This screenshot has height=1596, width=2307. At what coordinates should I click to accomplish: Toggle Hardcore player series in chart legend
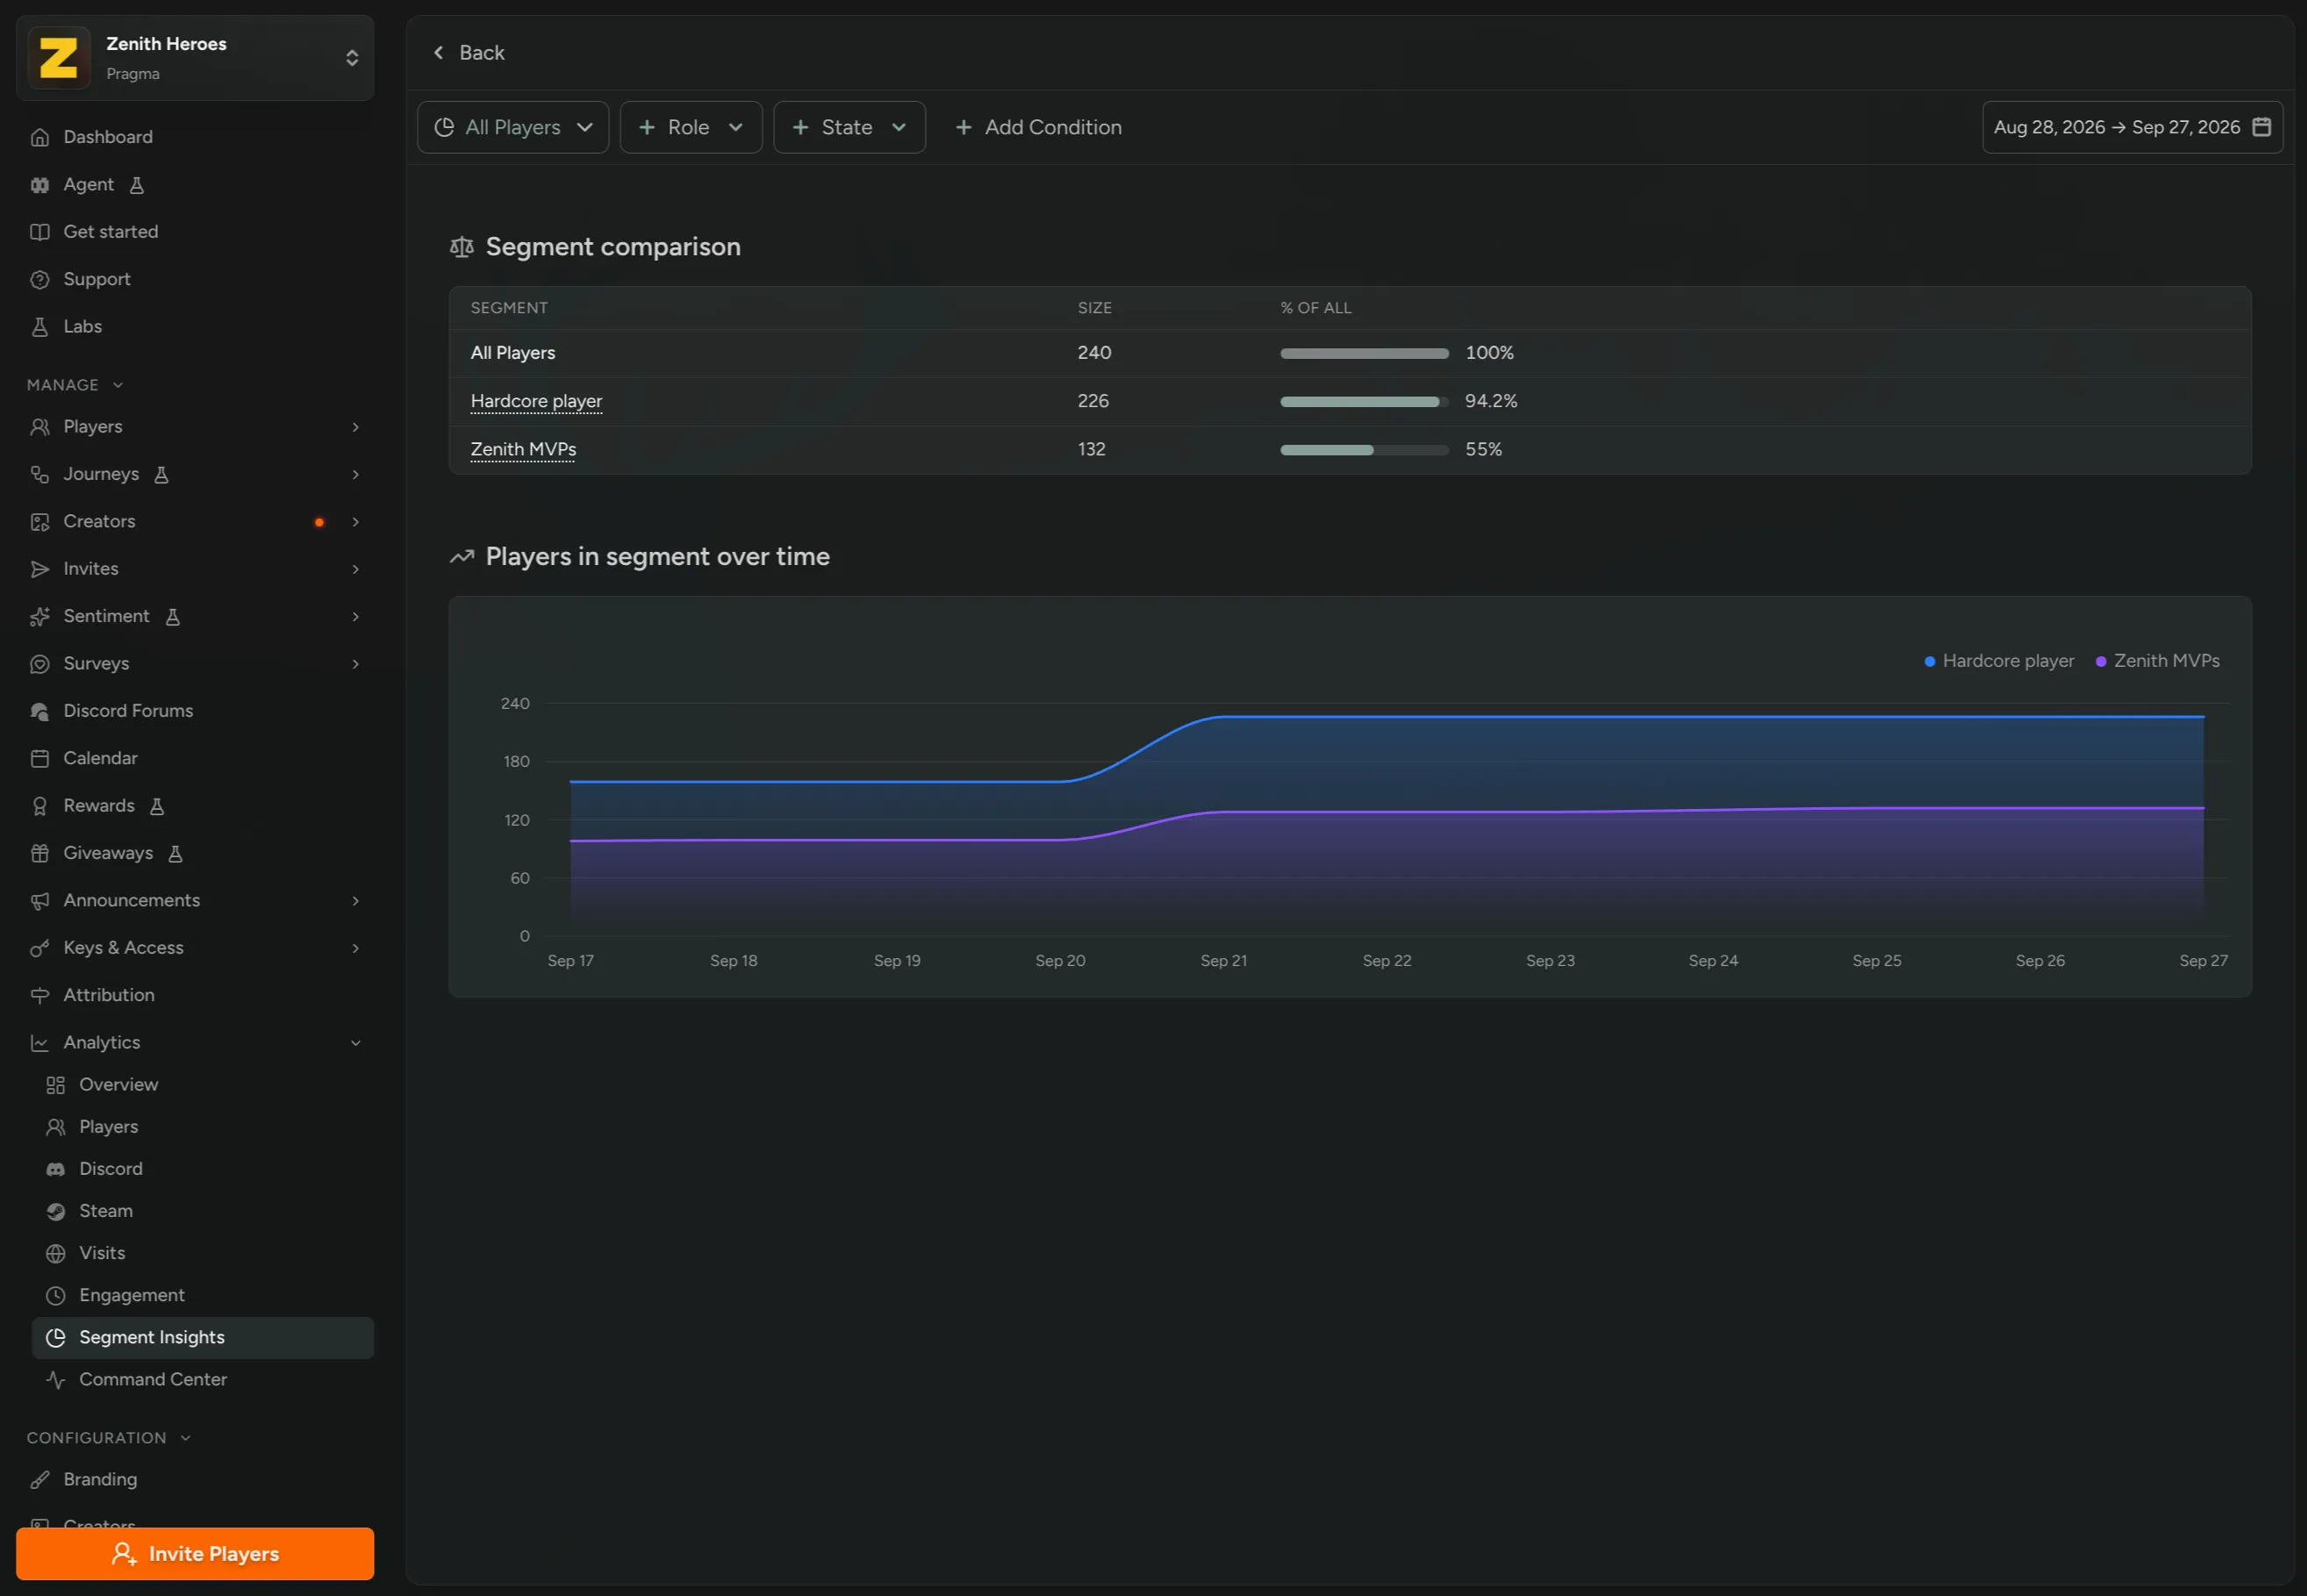2000,661
